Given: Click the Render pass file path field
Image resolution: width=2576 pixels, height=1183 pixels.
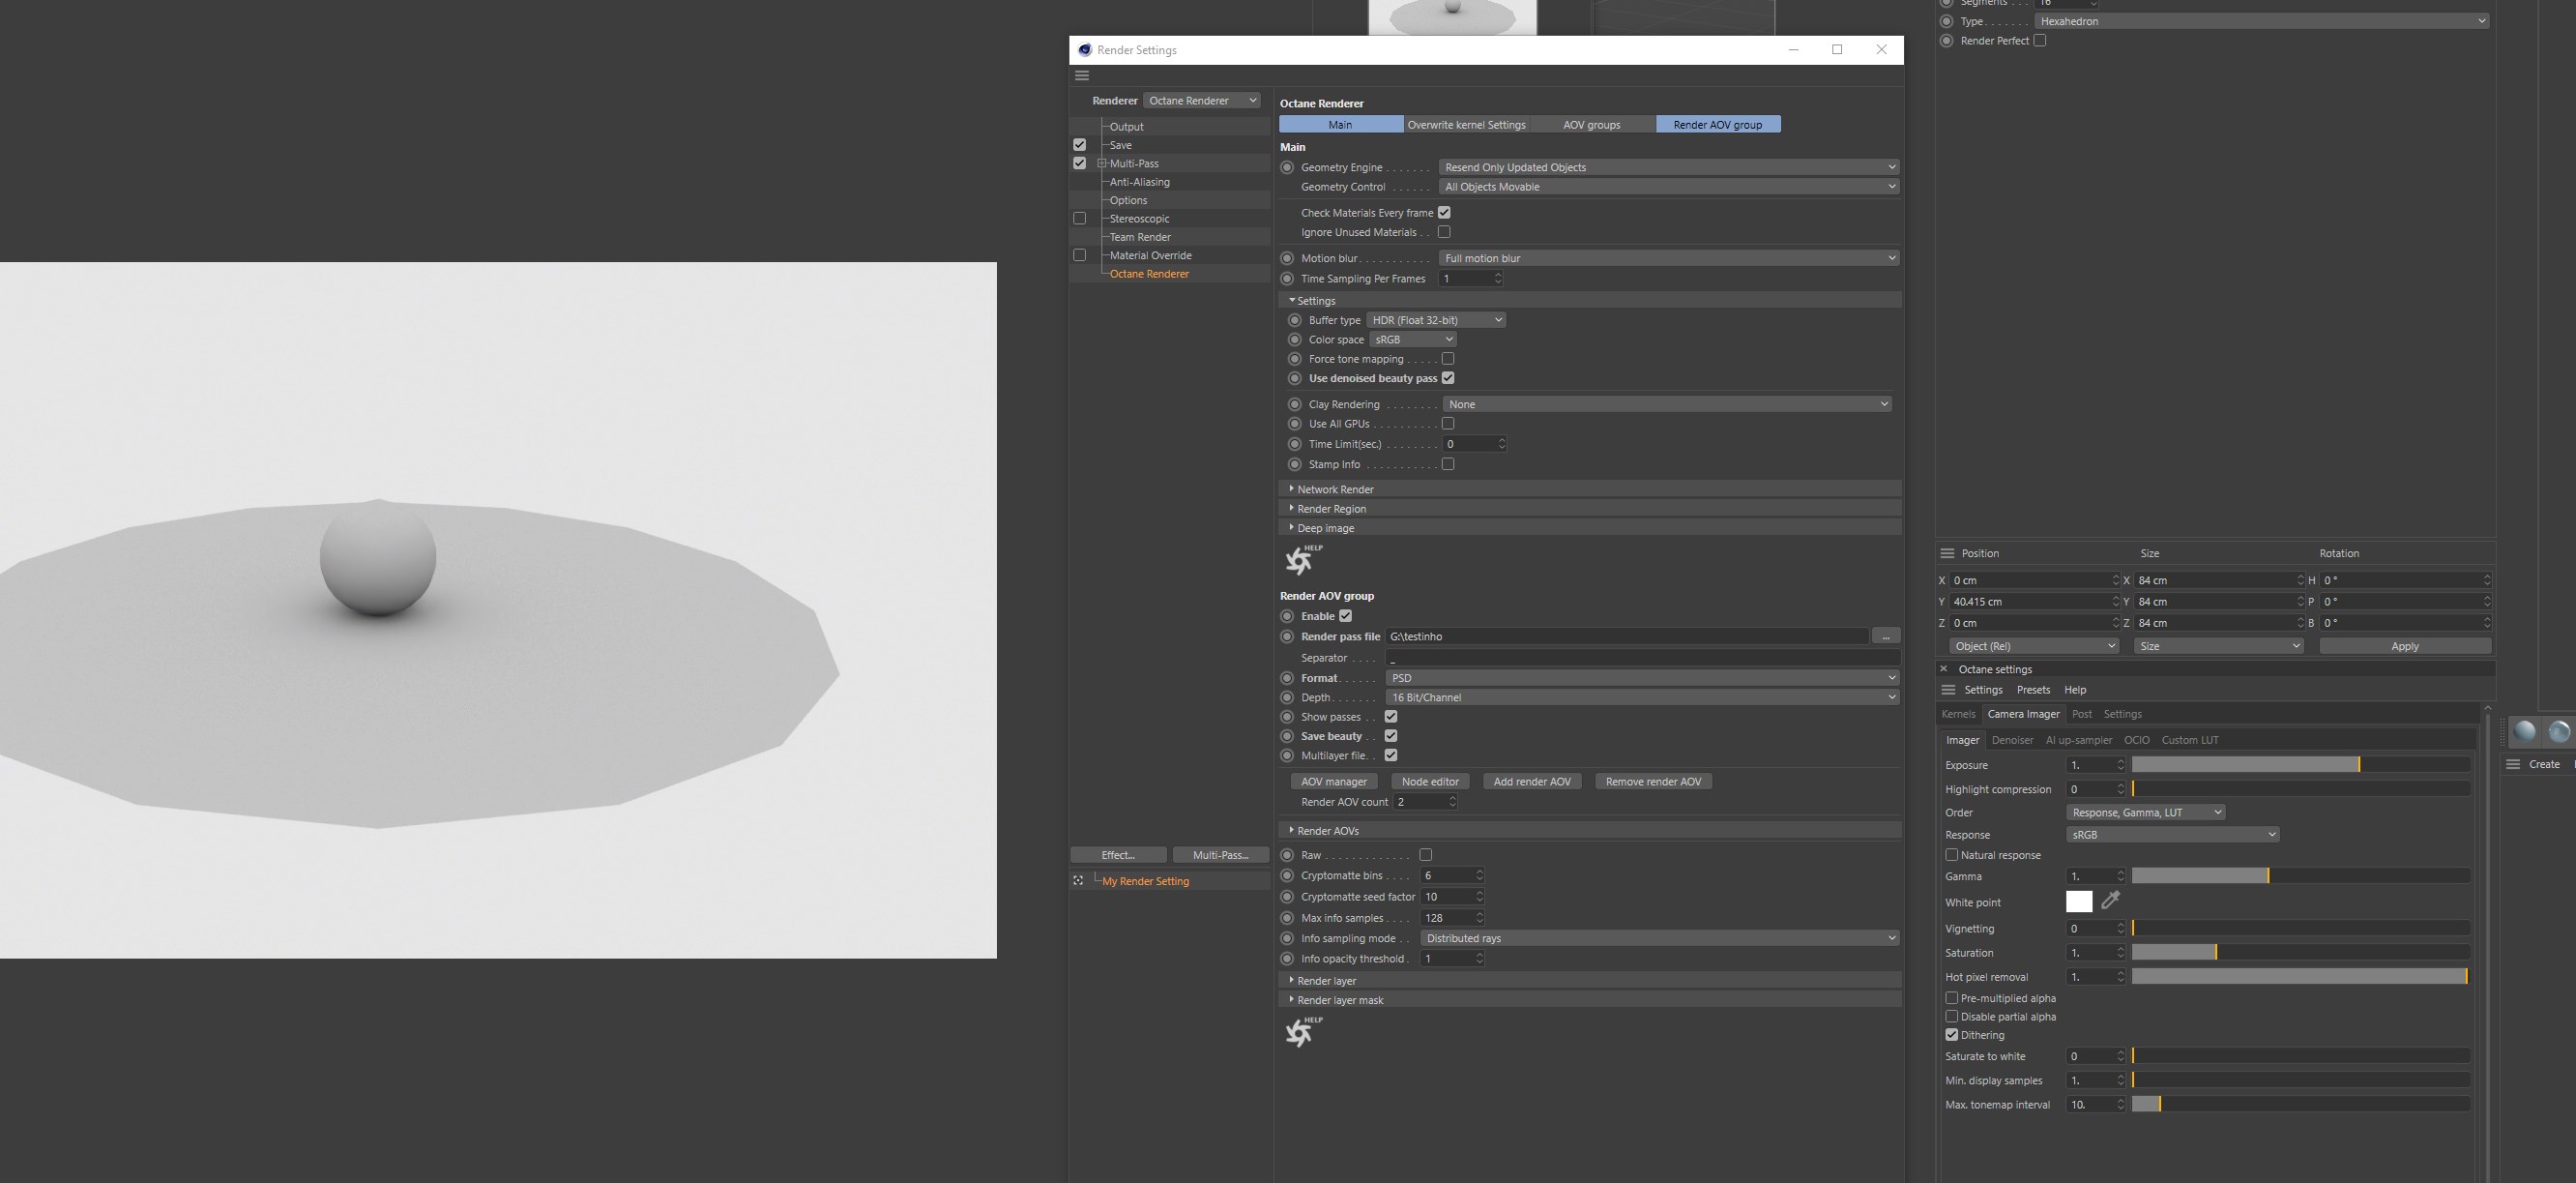Looking at the screenshot, I should click(x=1626, y=636).
